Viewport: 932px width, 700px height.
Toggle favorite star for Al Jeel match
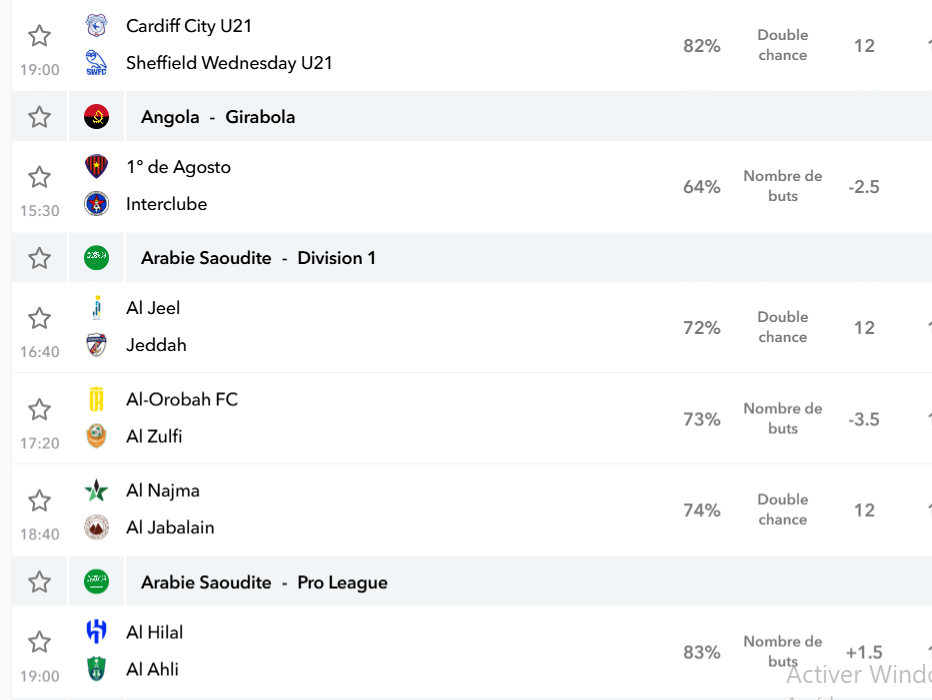(40, 318)
